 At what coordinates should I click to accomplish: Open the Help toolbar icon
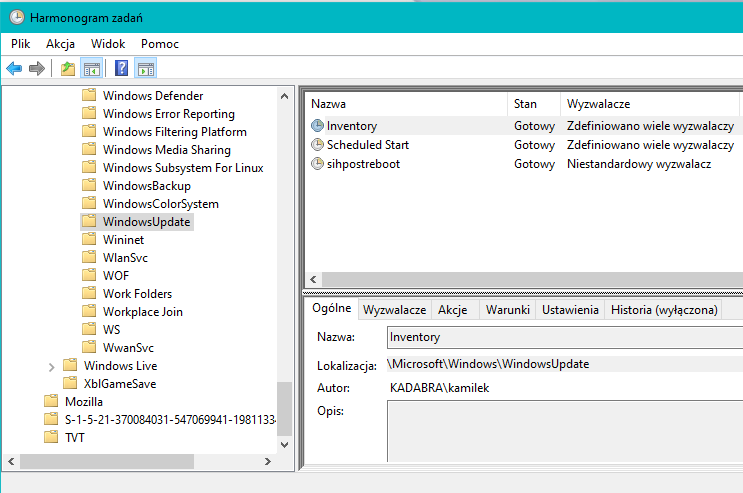[121, 69]
